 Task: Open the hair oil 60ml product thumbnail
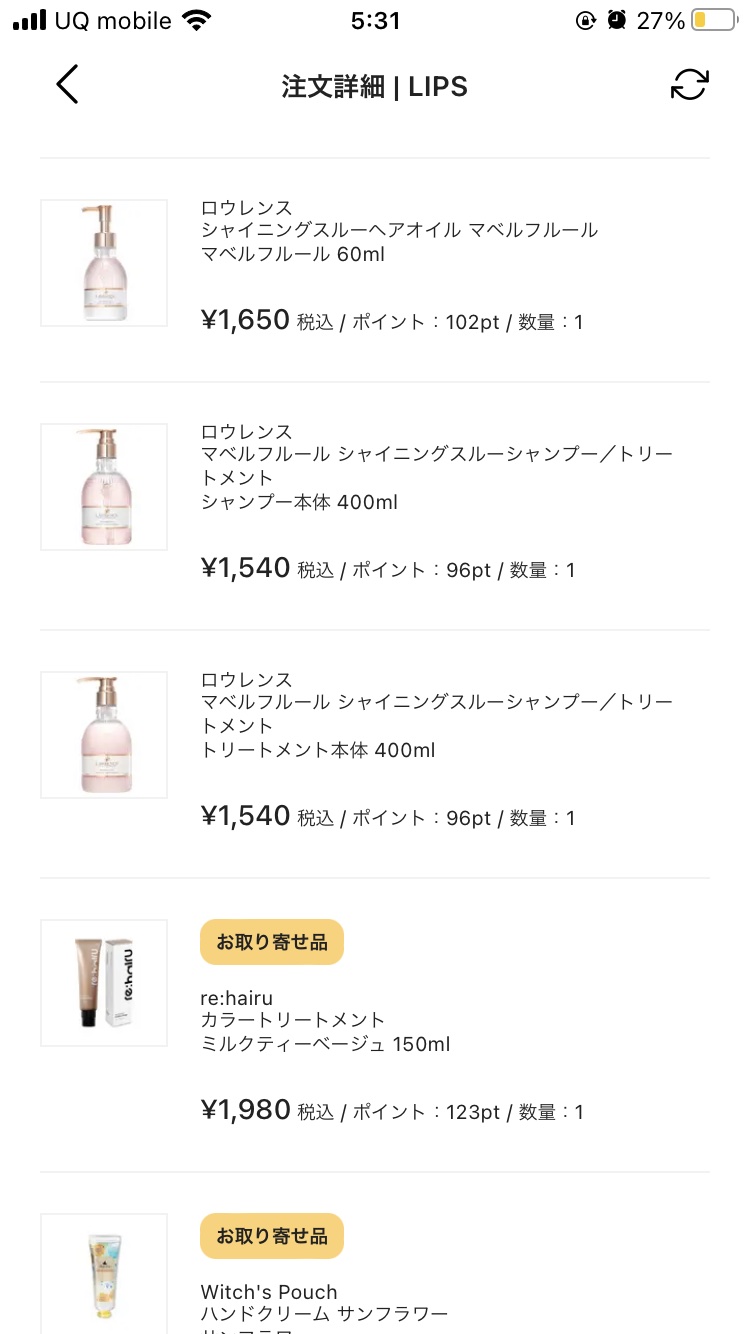click(104, 263)
